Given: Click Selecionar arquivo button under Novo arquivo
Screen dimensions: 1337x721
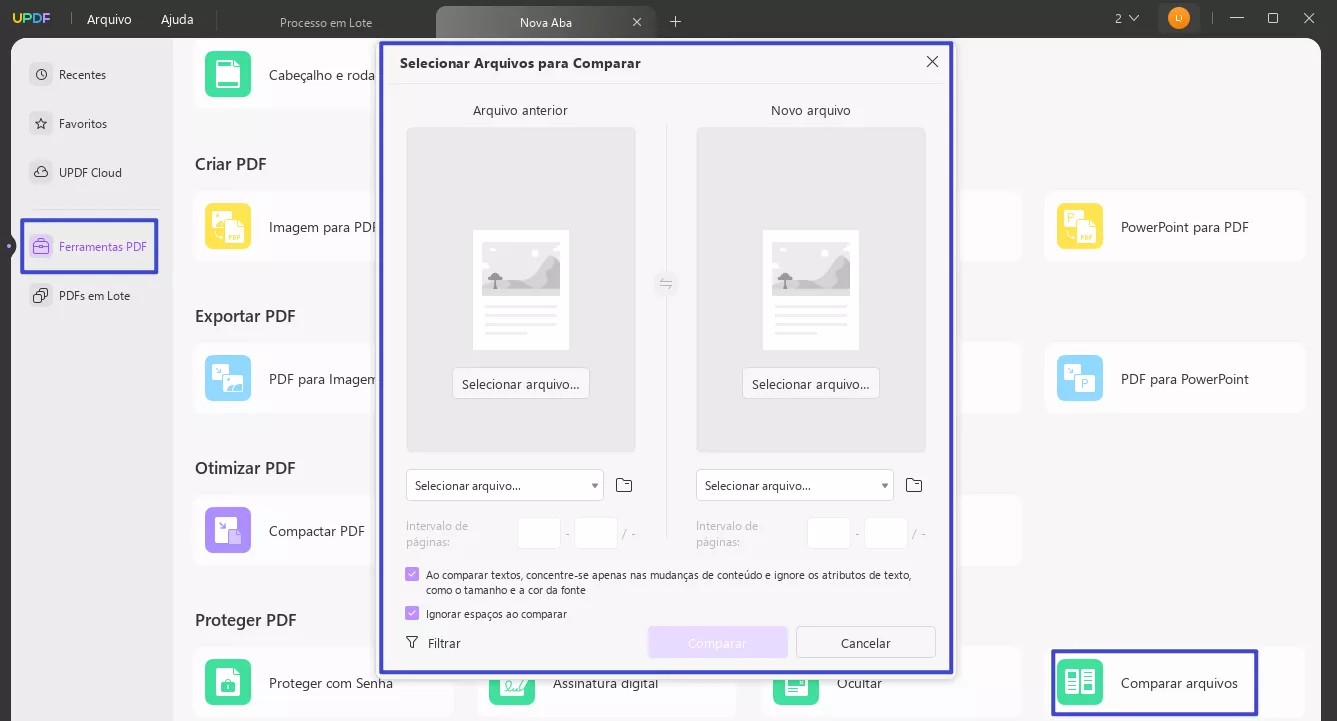Looking at the screenshot, I should [811, 384].
